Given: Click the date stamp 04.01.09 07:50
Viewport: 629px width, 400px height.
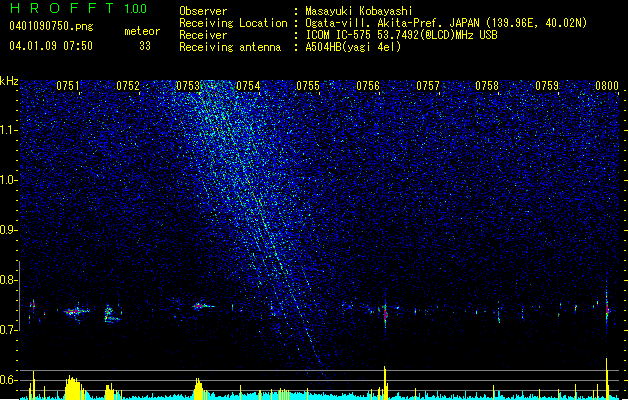Looking at the screenshot, I should click(x=51, y=46).
